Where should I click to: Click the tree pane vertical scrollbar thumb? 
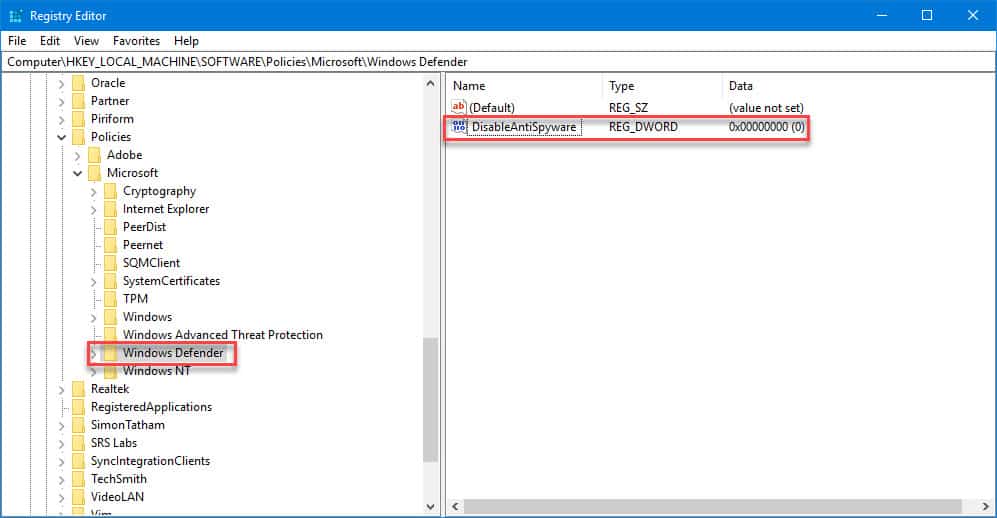point(430,399)
